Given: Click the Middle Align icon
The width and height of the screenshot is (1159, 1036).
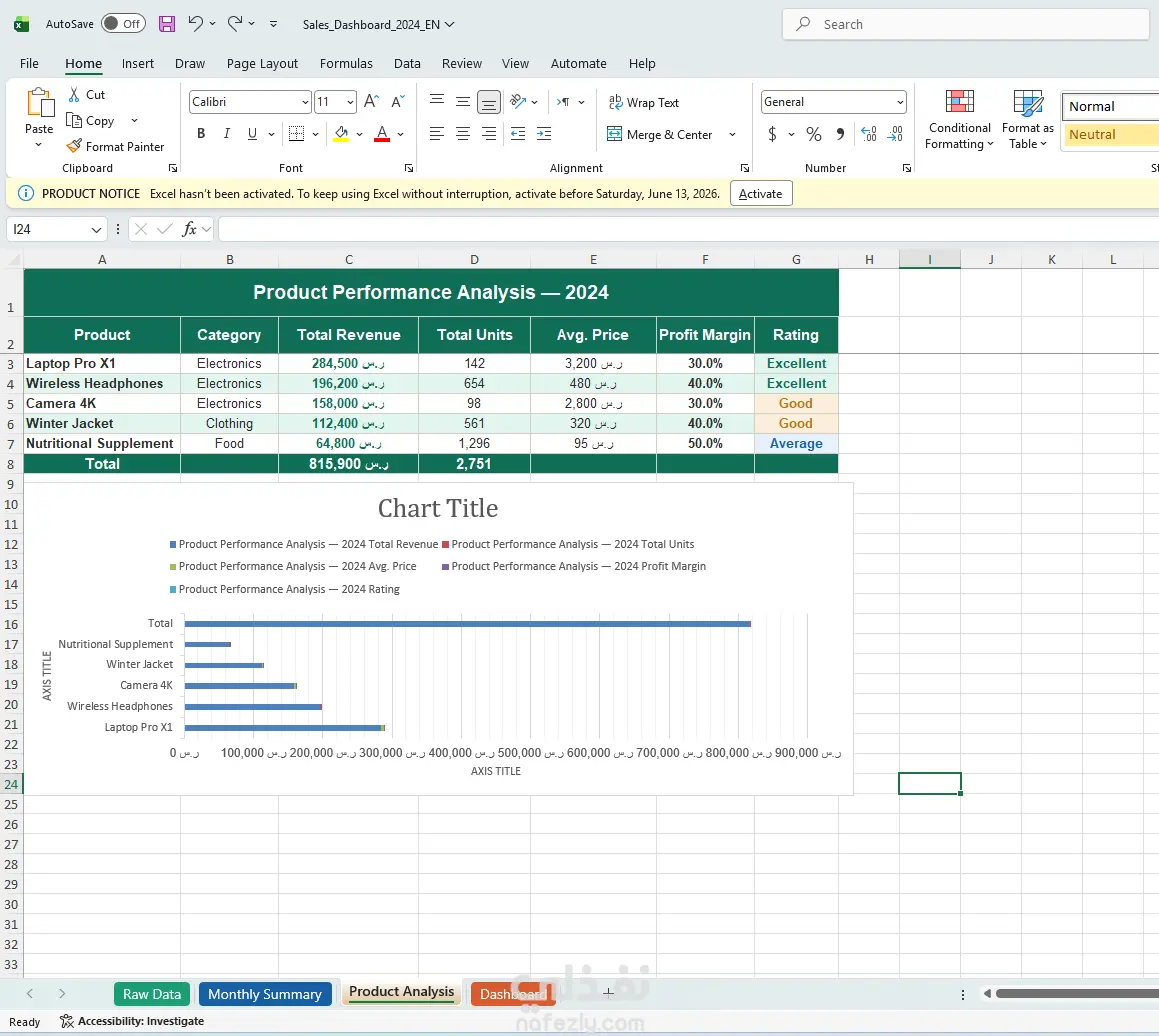Looking at the screenshot, I should click(x=463, y=101).
